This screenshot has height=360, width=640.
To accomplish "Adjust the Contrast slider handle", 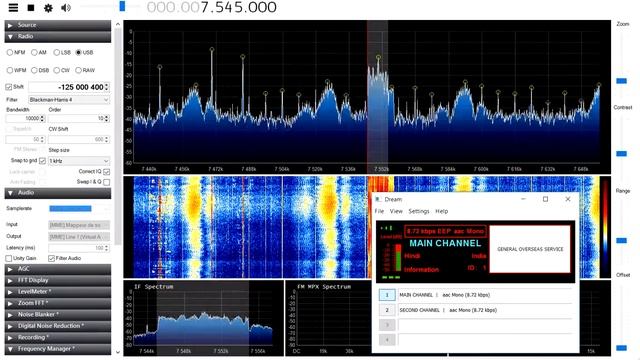I will click(622, 153).
